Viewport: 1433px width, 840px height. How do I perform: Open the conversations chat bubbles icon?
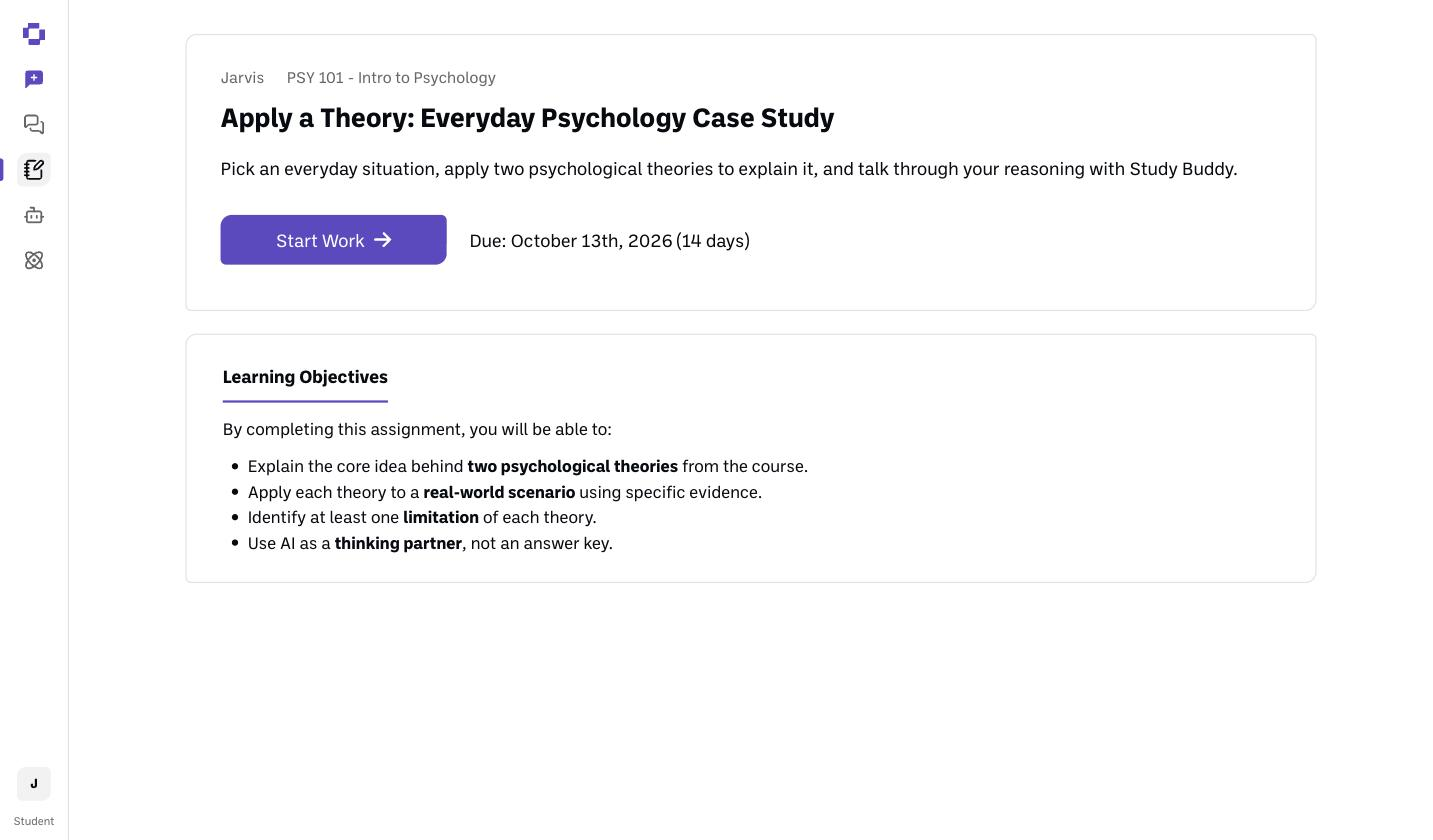click(34, 124)
